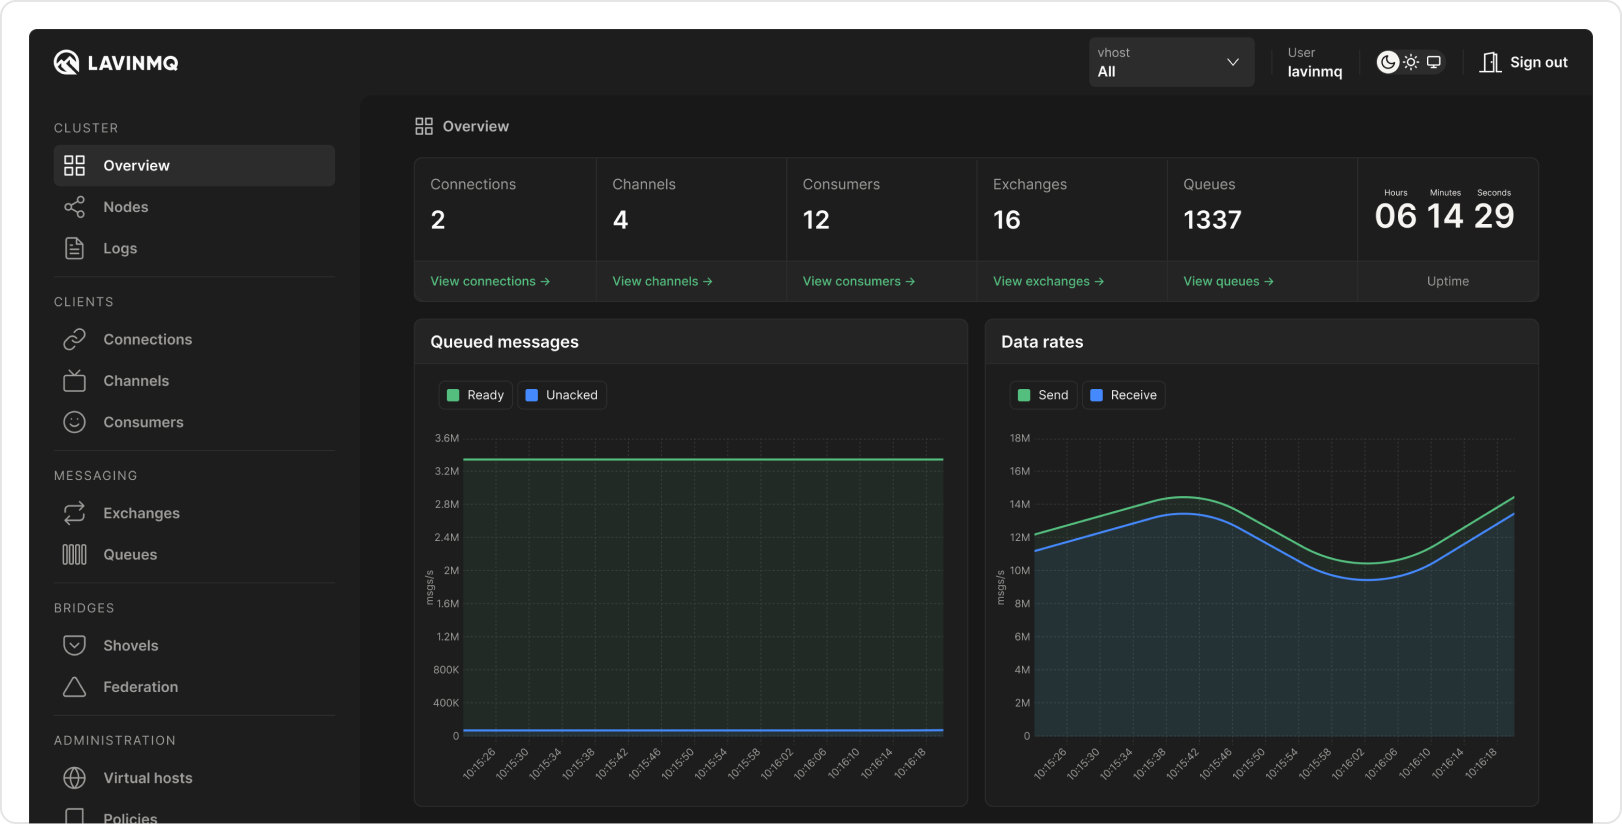Click the LavinMQ logo icon
Viewport: 1622px width, 824px height.
(x=66, y=63)
